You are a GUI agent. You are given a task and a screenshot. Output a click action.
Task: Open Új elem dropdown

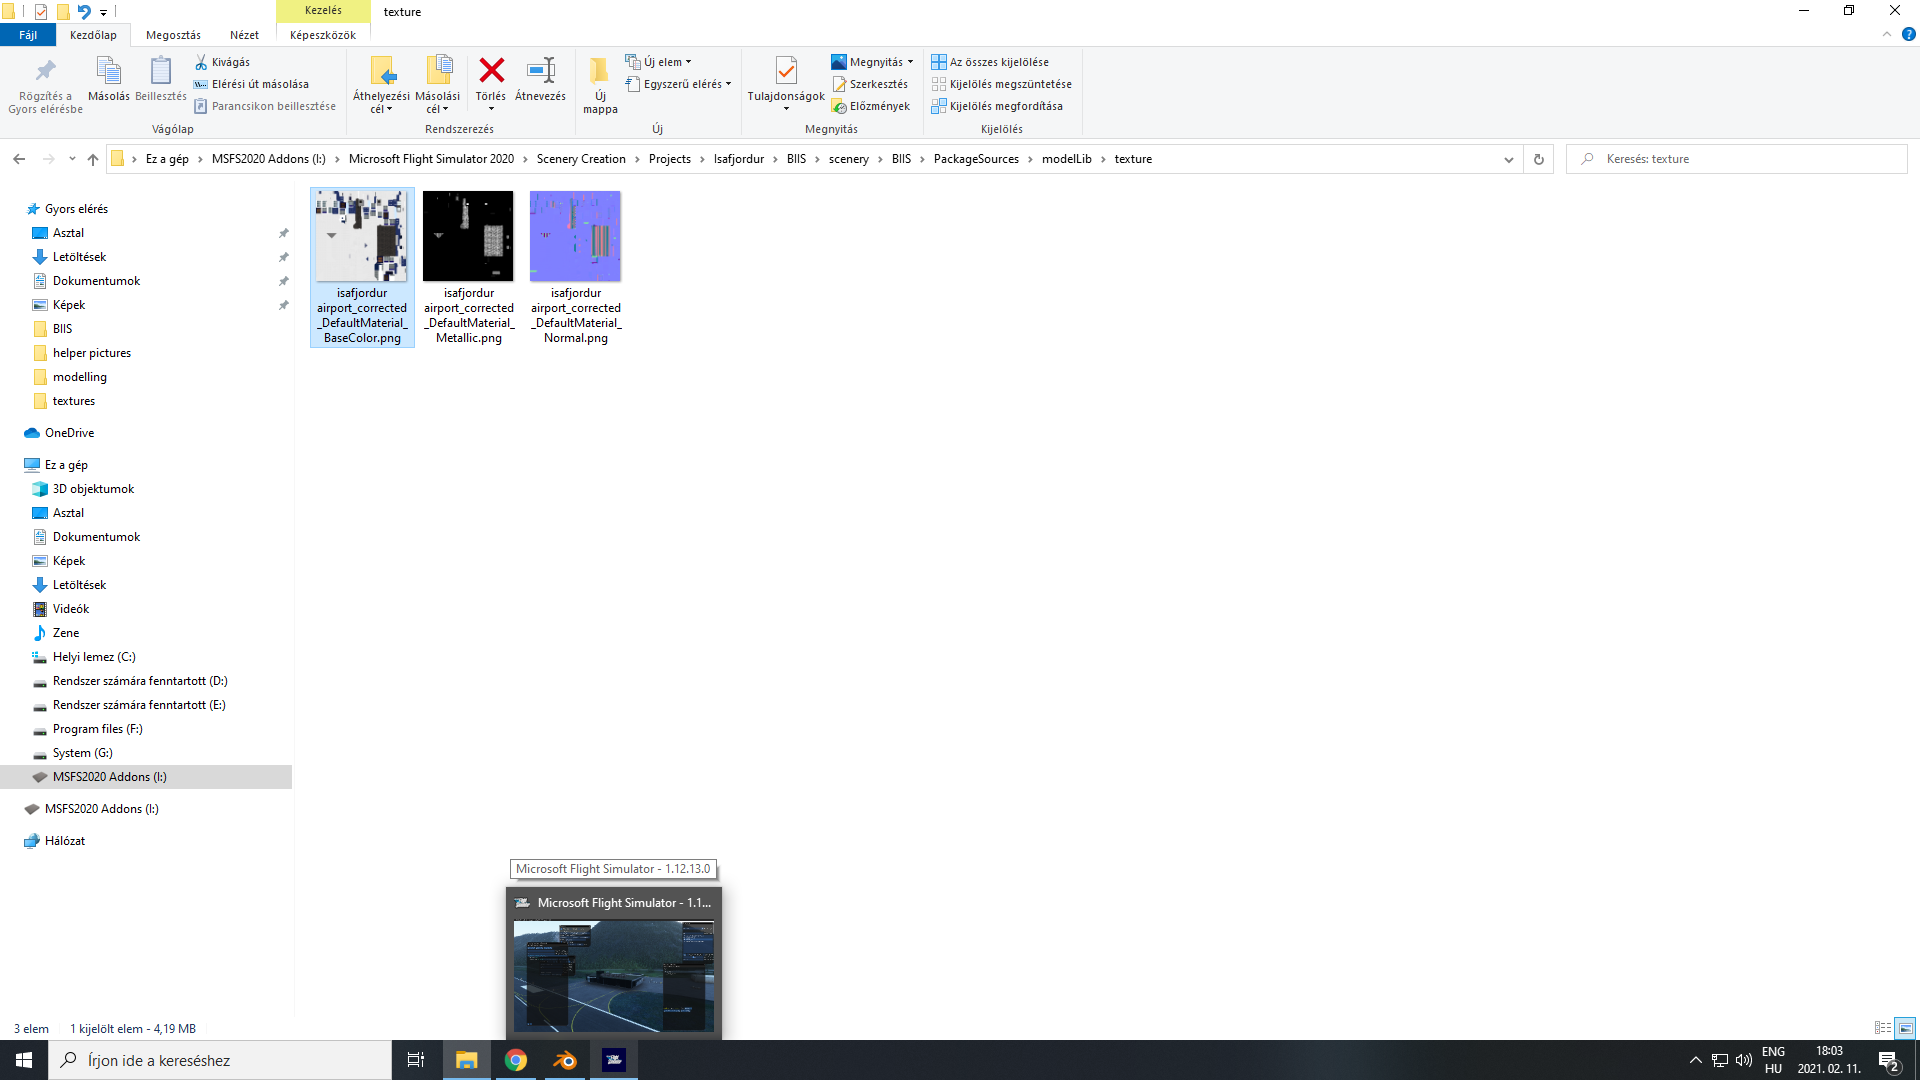coord(658,62)
